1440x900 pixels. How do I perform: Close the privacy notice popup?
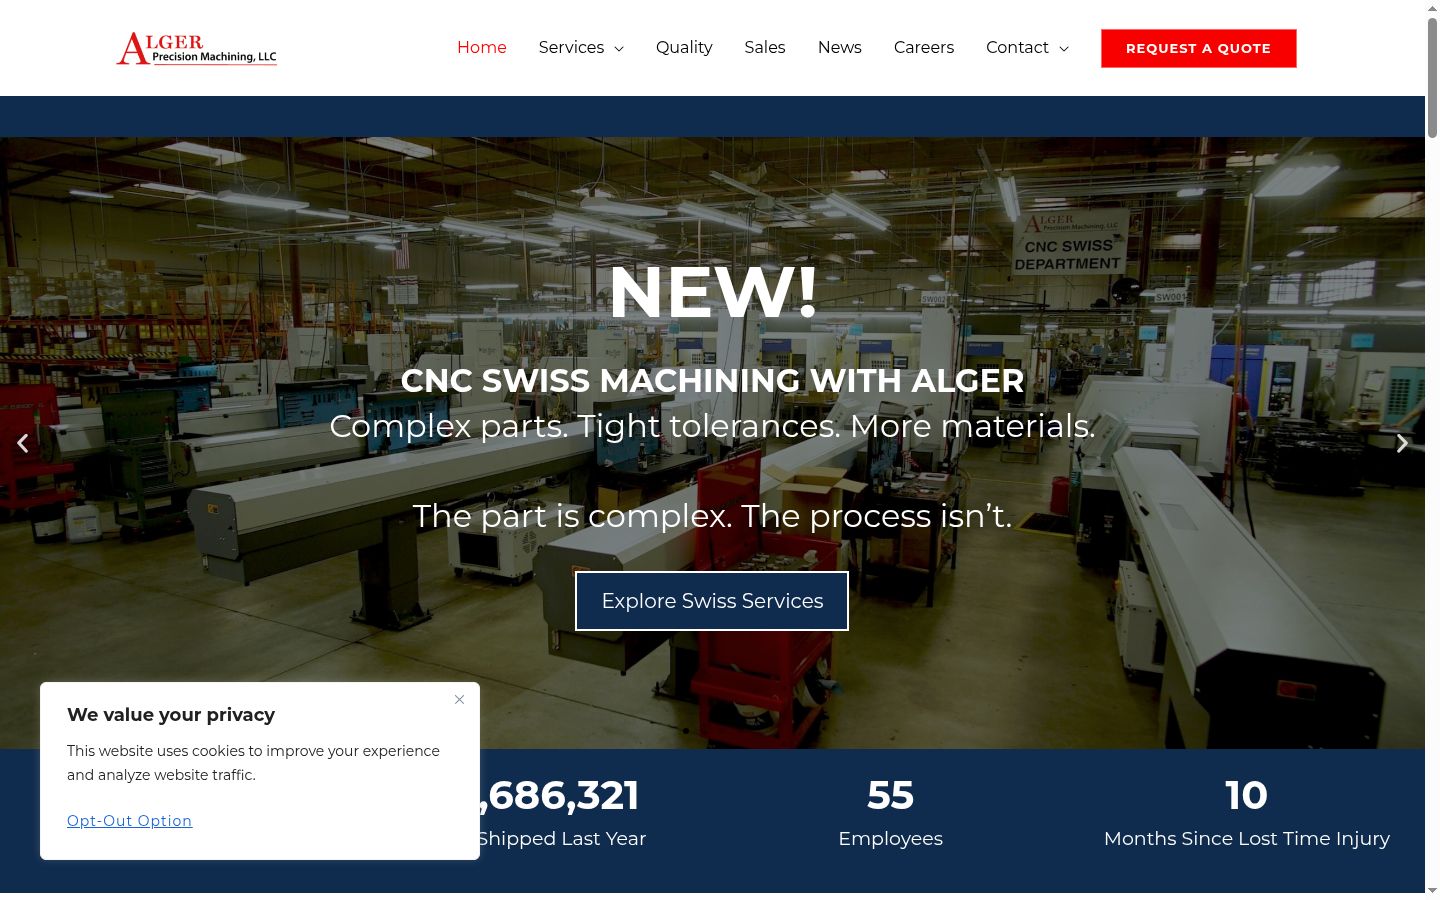coord(459,699)
